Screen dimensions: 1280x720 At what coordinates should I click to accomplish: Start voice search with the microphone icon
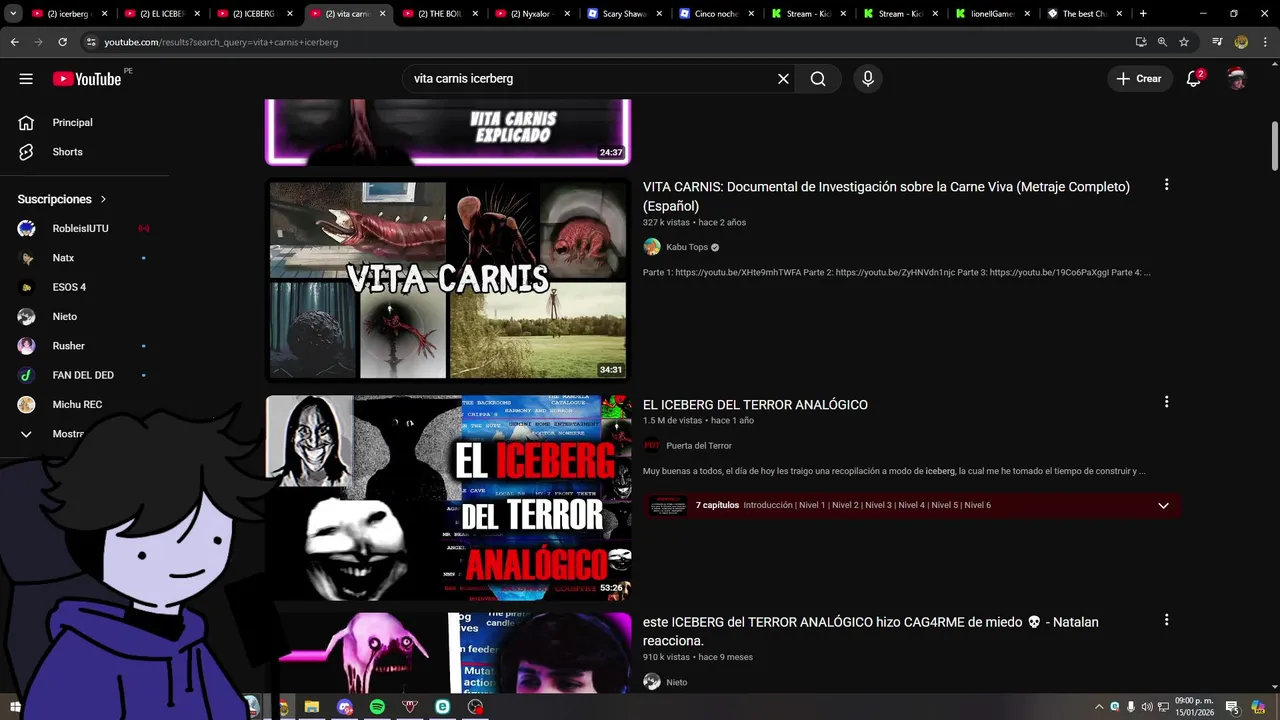pyautogui.click(x=867, y=79)
